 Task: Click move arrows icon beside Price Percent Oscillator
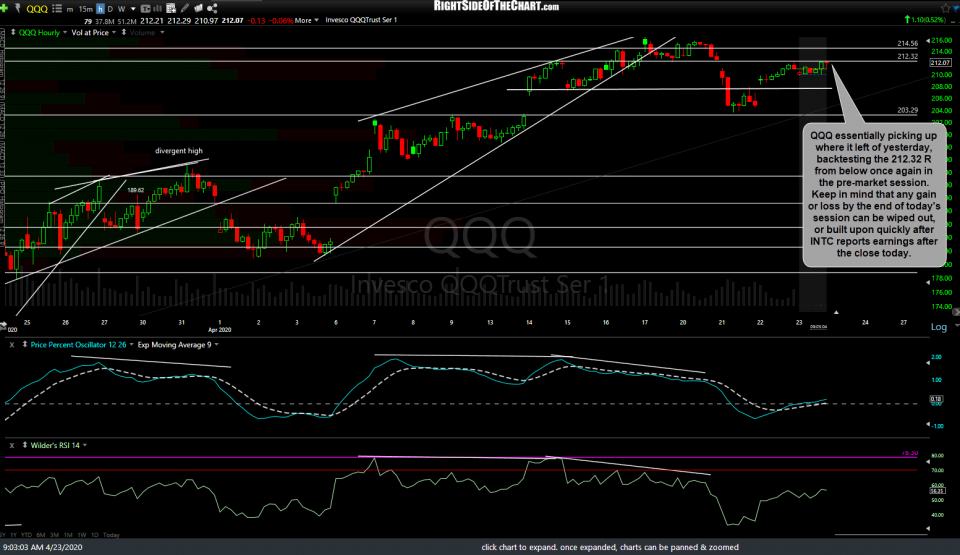24,345
